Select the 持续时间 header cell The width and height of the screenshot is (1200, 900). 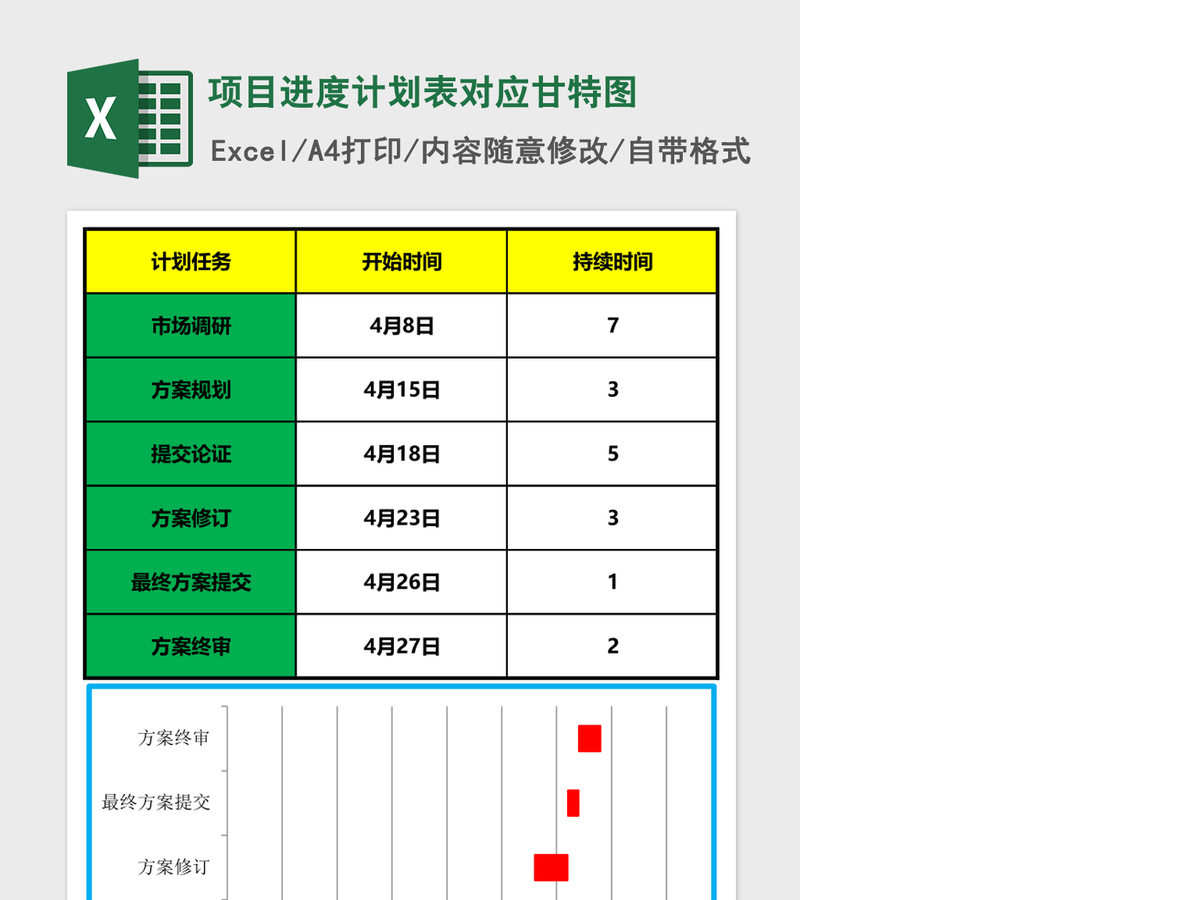coord(612,262)
